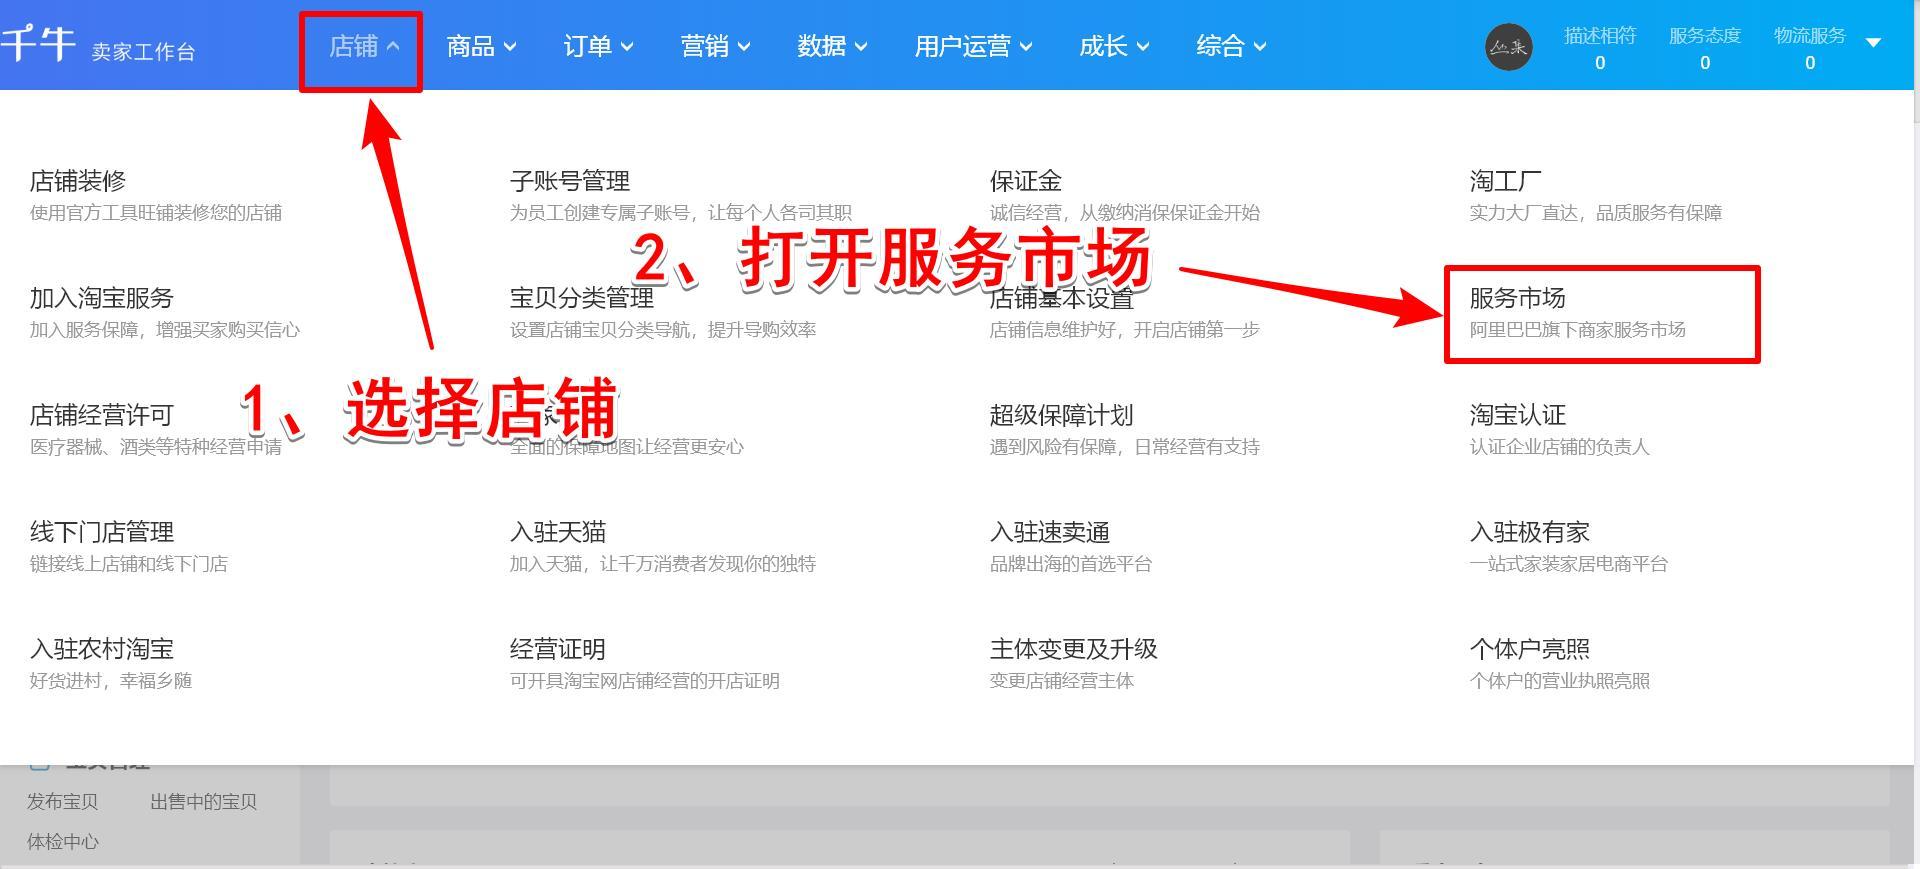Open 经营证明 entry
Image resolution: width=1920 pixels, height=869 pixels.
(558, 649)
